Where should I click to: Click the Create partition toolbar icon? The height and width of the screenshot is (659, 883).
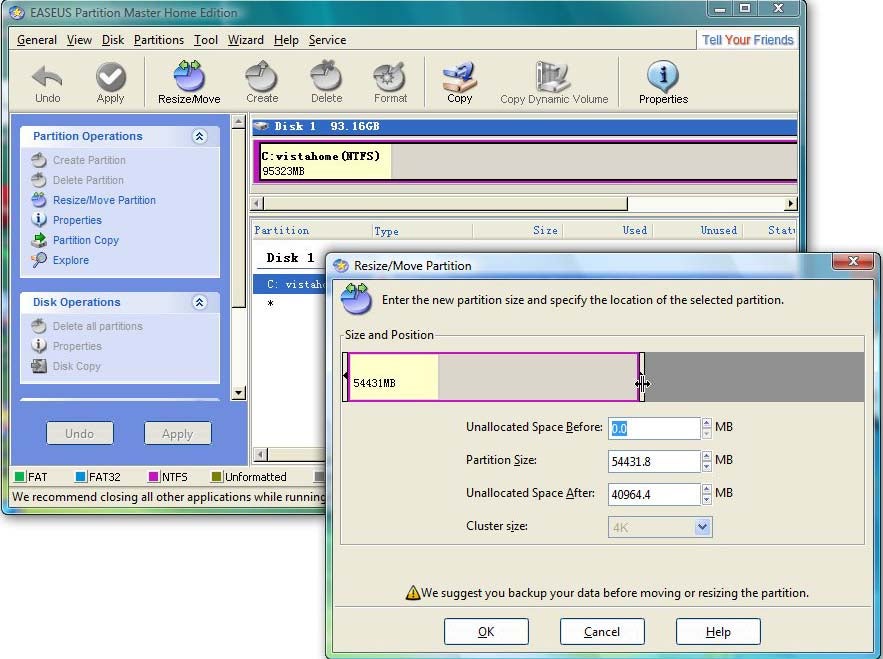pyautogui.click(x=262, y=76)
